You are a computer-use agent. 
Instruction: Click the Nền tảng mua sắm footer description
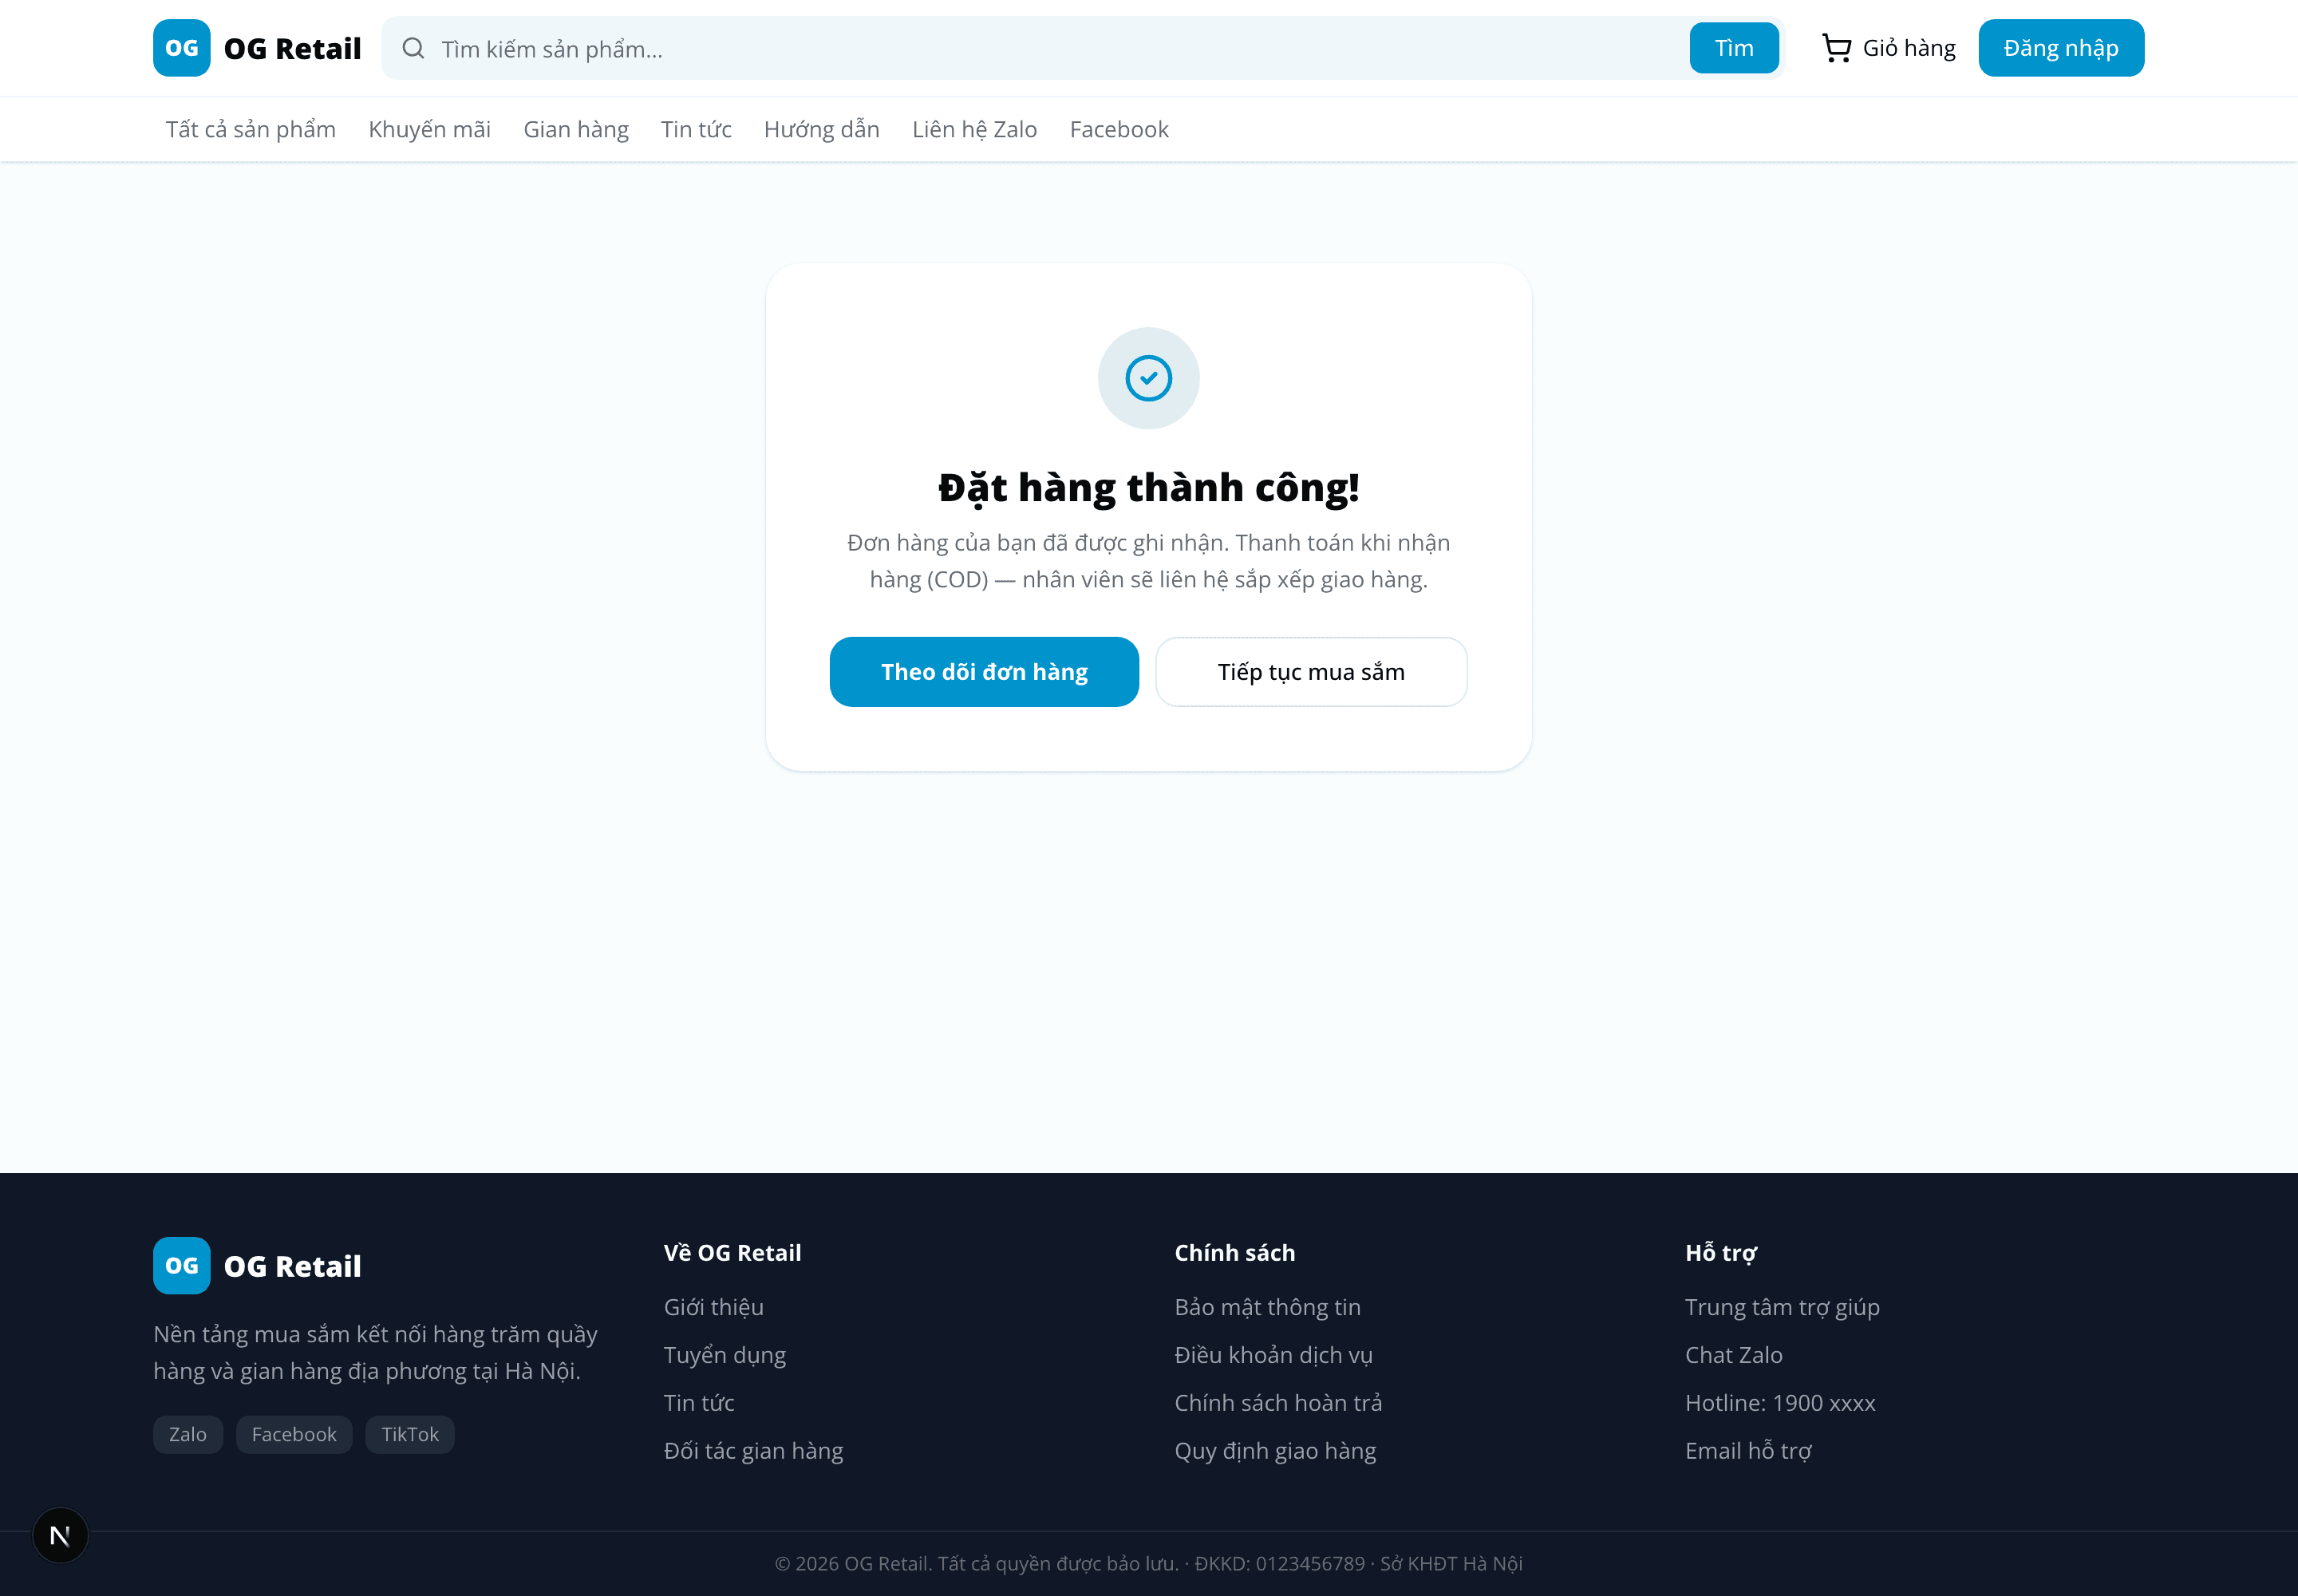click(x=375, y=1352)
